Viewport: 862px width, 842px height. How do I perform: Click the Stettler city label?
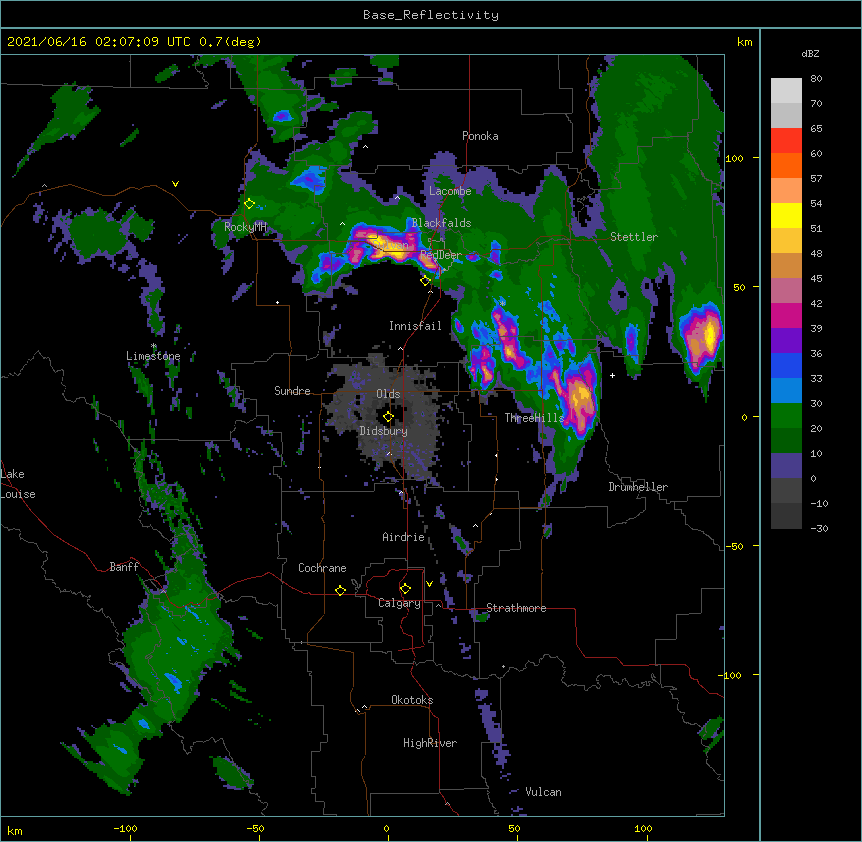[x=634, y=237]
